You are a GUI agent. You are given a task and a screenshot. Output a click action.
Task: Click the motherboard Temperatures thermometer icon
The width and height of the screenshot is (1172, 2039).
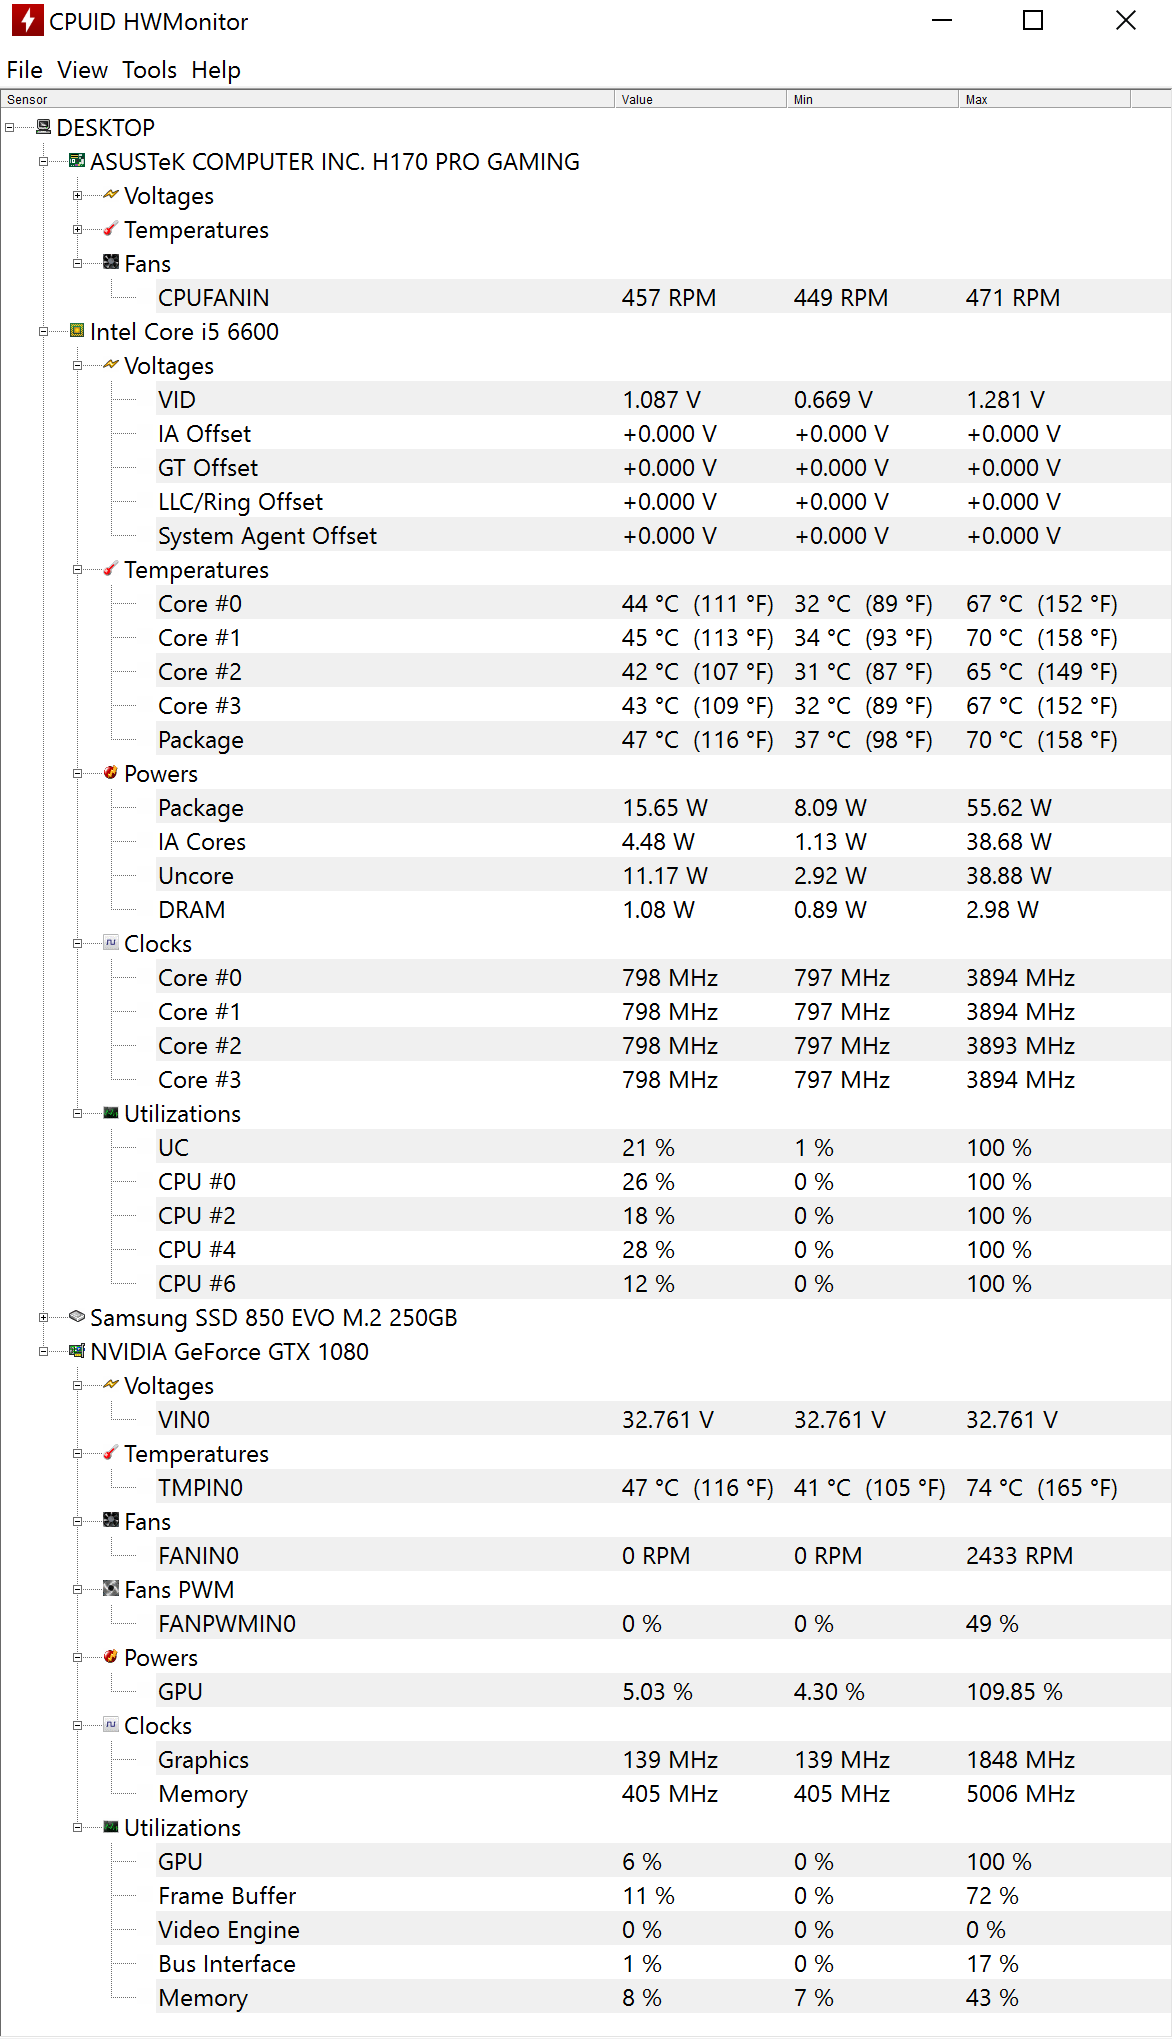[111, 229]
